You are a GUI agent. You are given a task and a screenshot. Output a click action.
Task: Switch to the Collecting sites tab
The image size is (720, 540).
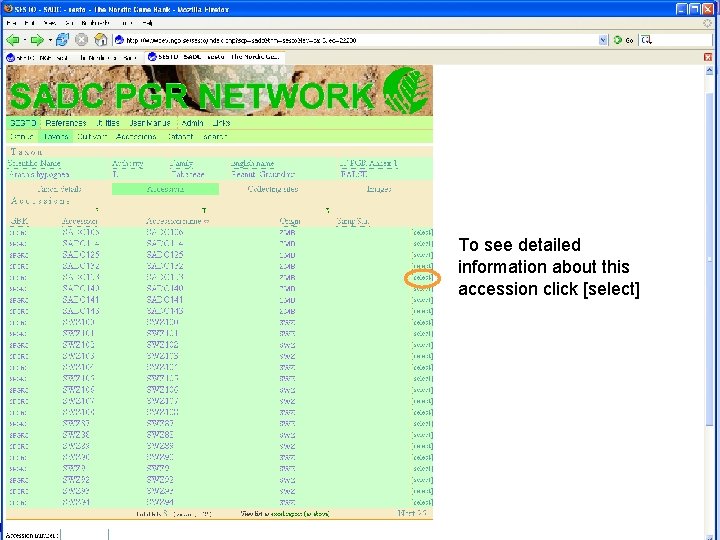[273, 189]
